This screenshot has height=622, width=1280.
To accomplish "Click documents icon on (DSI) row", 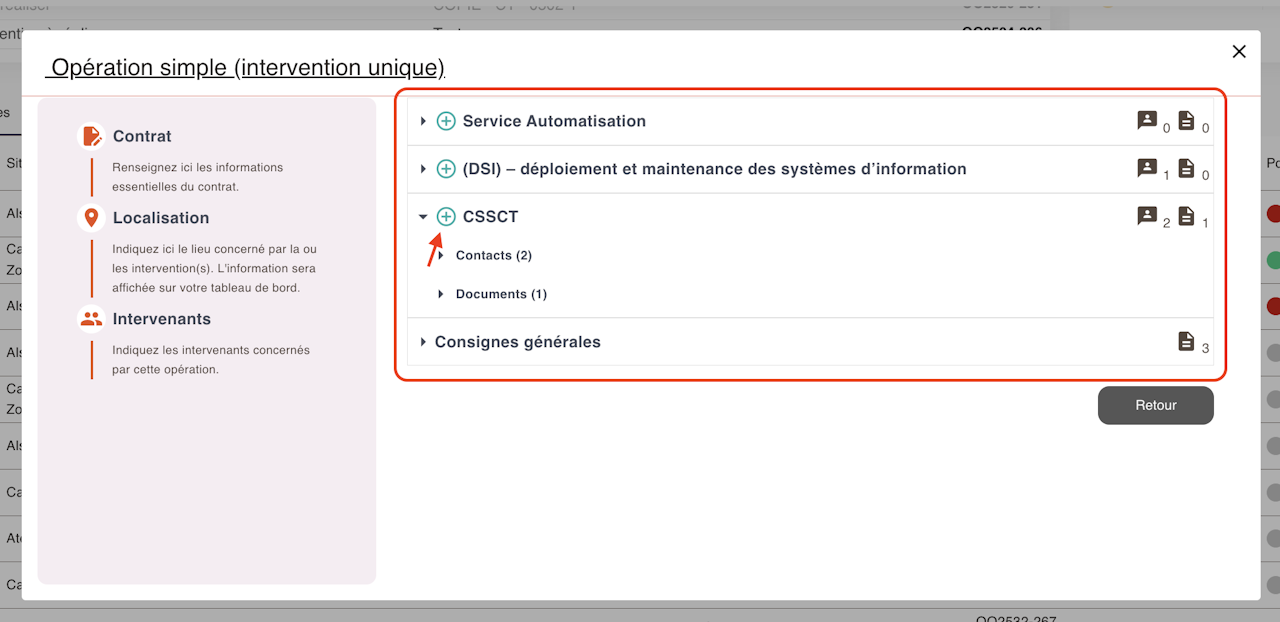I will coord(1186,168).
